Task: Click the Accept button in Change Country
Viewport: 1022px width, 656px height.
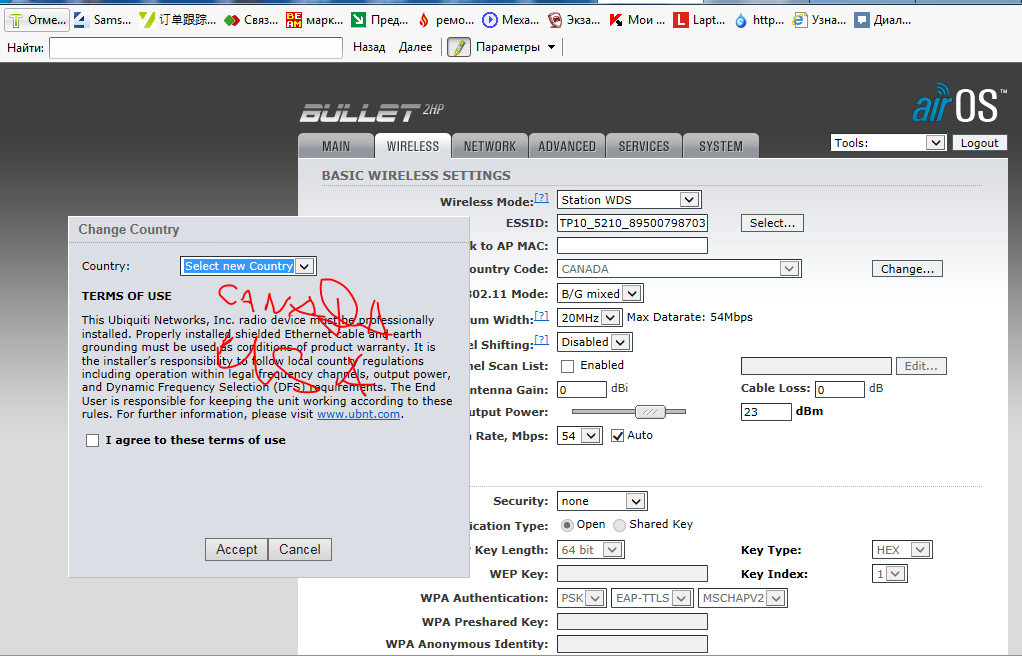Action: click(237, 549)
